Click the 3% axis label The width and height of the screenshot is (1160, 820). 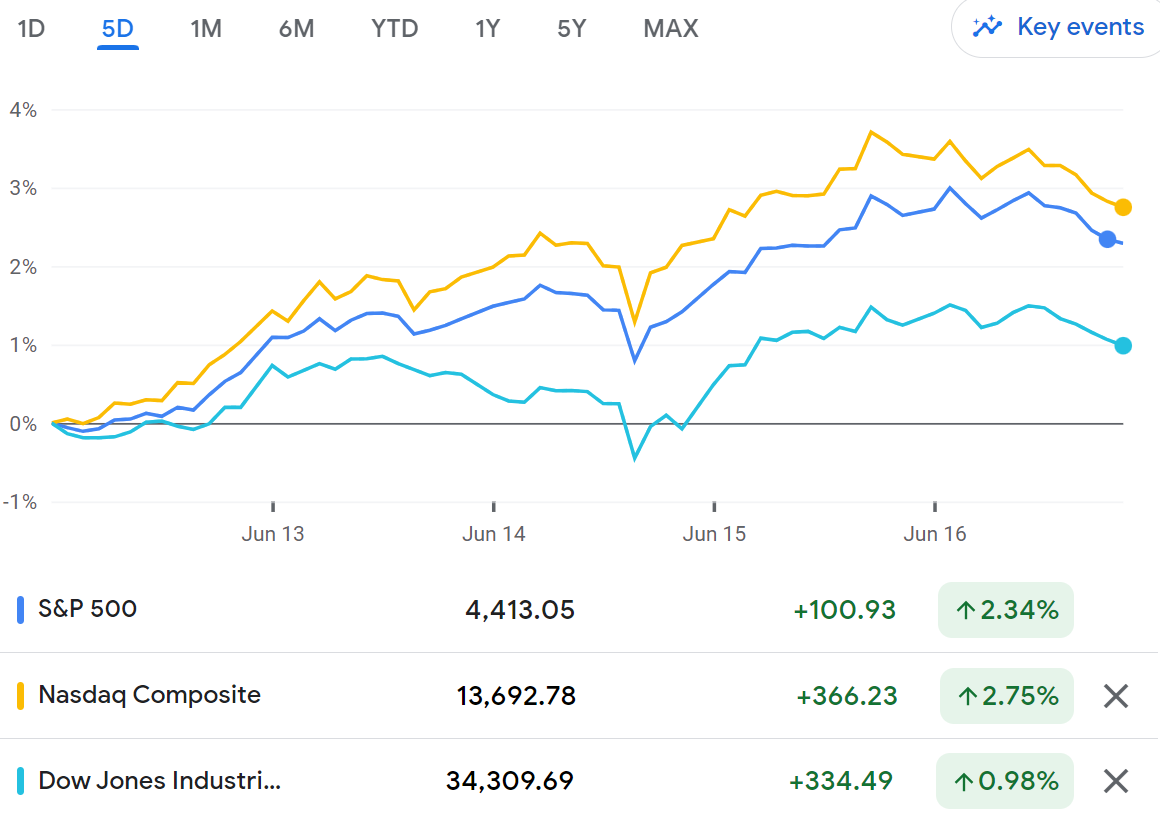[23, 188]
